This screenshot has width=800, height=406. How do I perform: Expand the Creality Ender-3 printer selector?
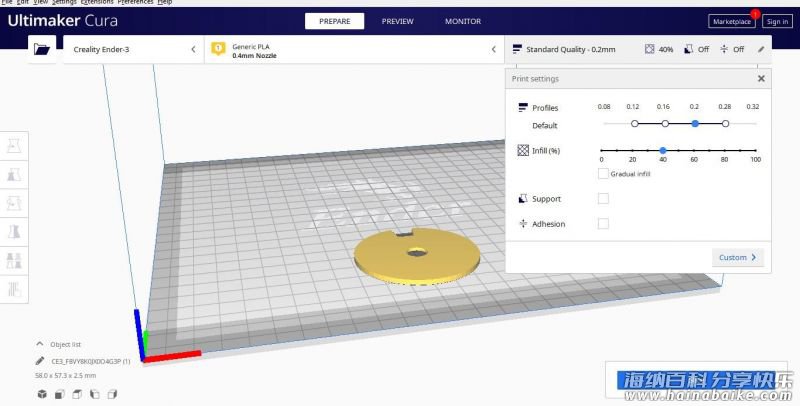[133, 49]
